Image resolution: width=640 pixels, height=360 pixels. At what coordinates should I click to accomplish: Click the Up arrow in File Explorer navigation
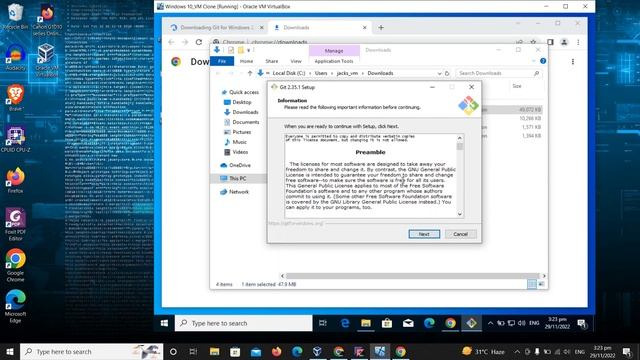(x=250, y=73)
